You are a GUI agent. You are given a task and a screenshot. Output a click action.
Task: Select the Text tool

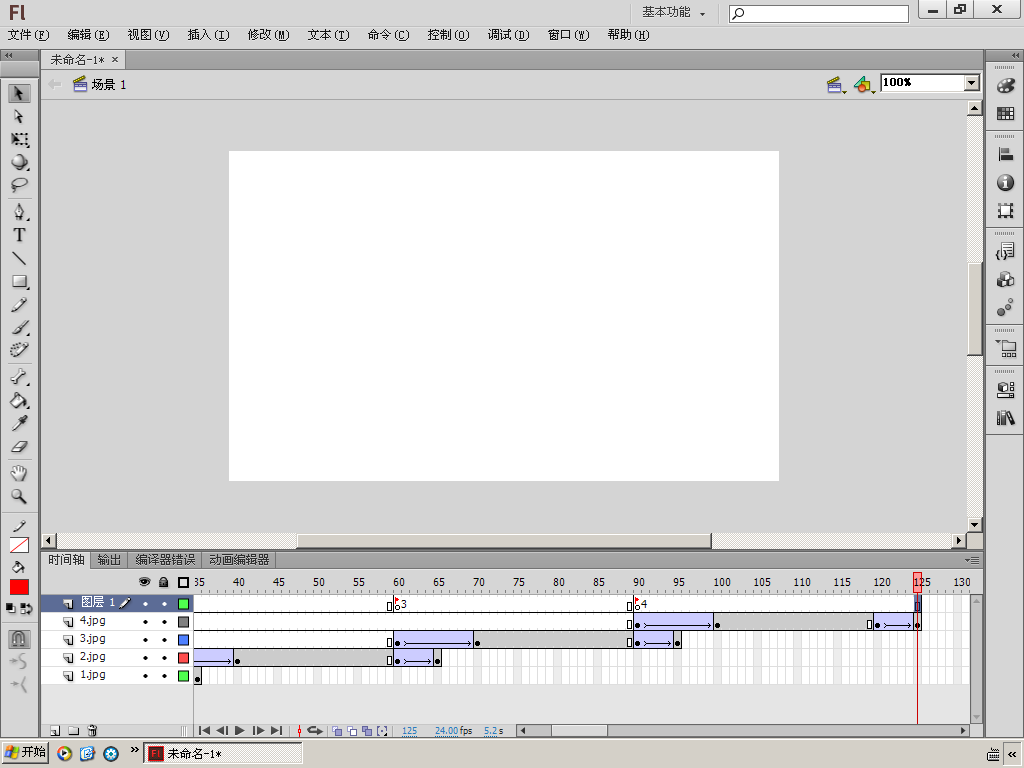click(19, 235)
